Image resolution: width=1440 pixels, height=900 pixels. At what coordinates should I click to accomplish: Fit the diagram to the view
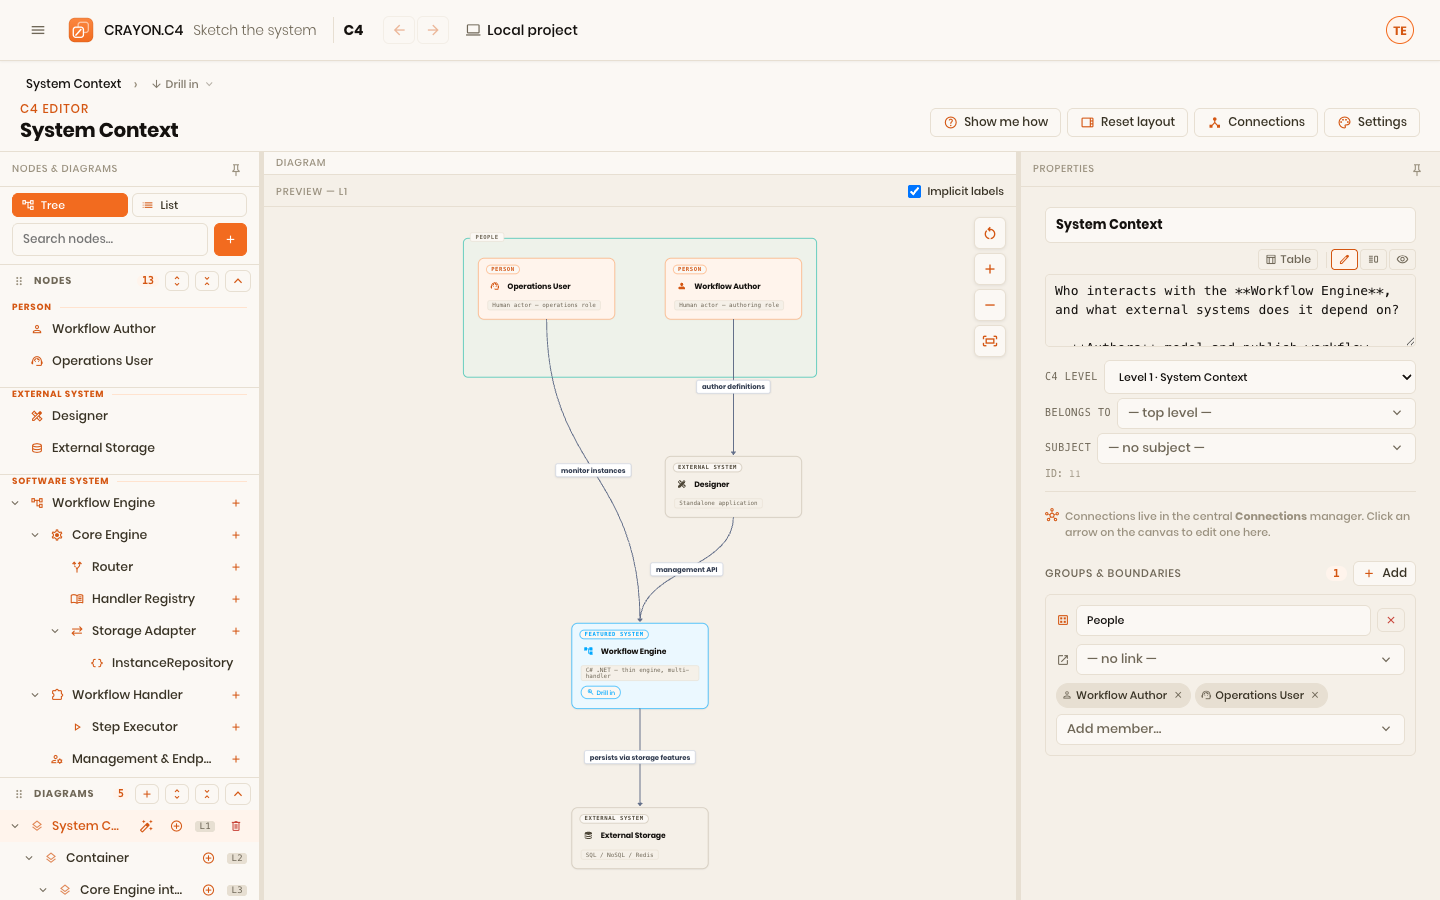[990, 341]
